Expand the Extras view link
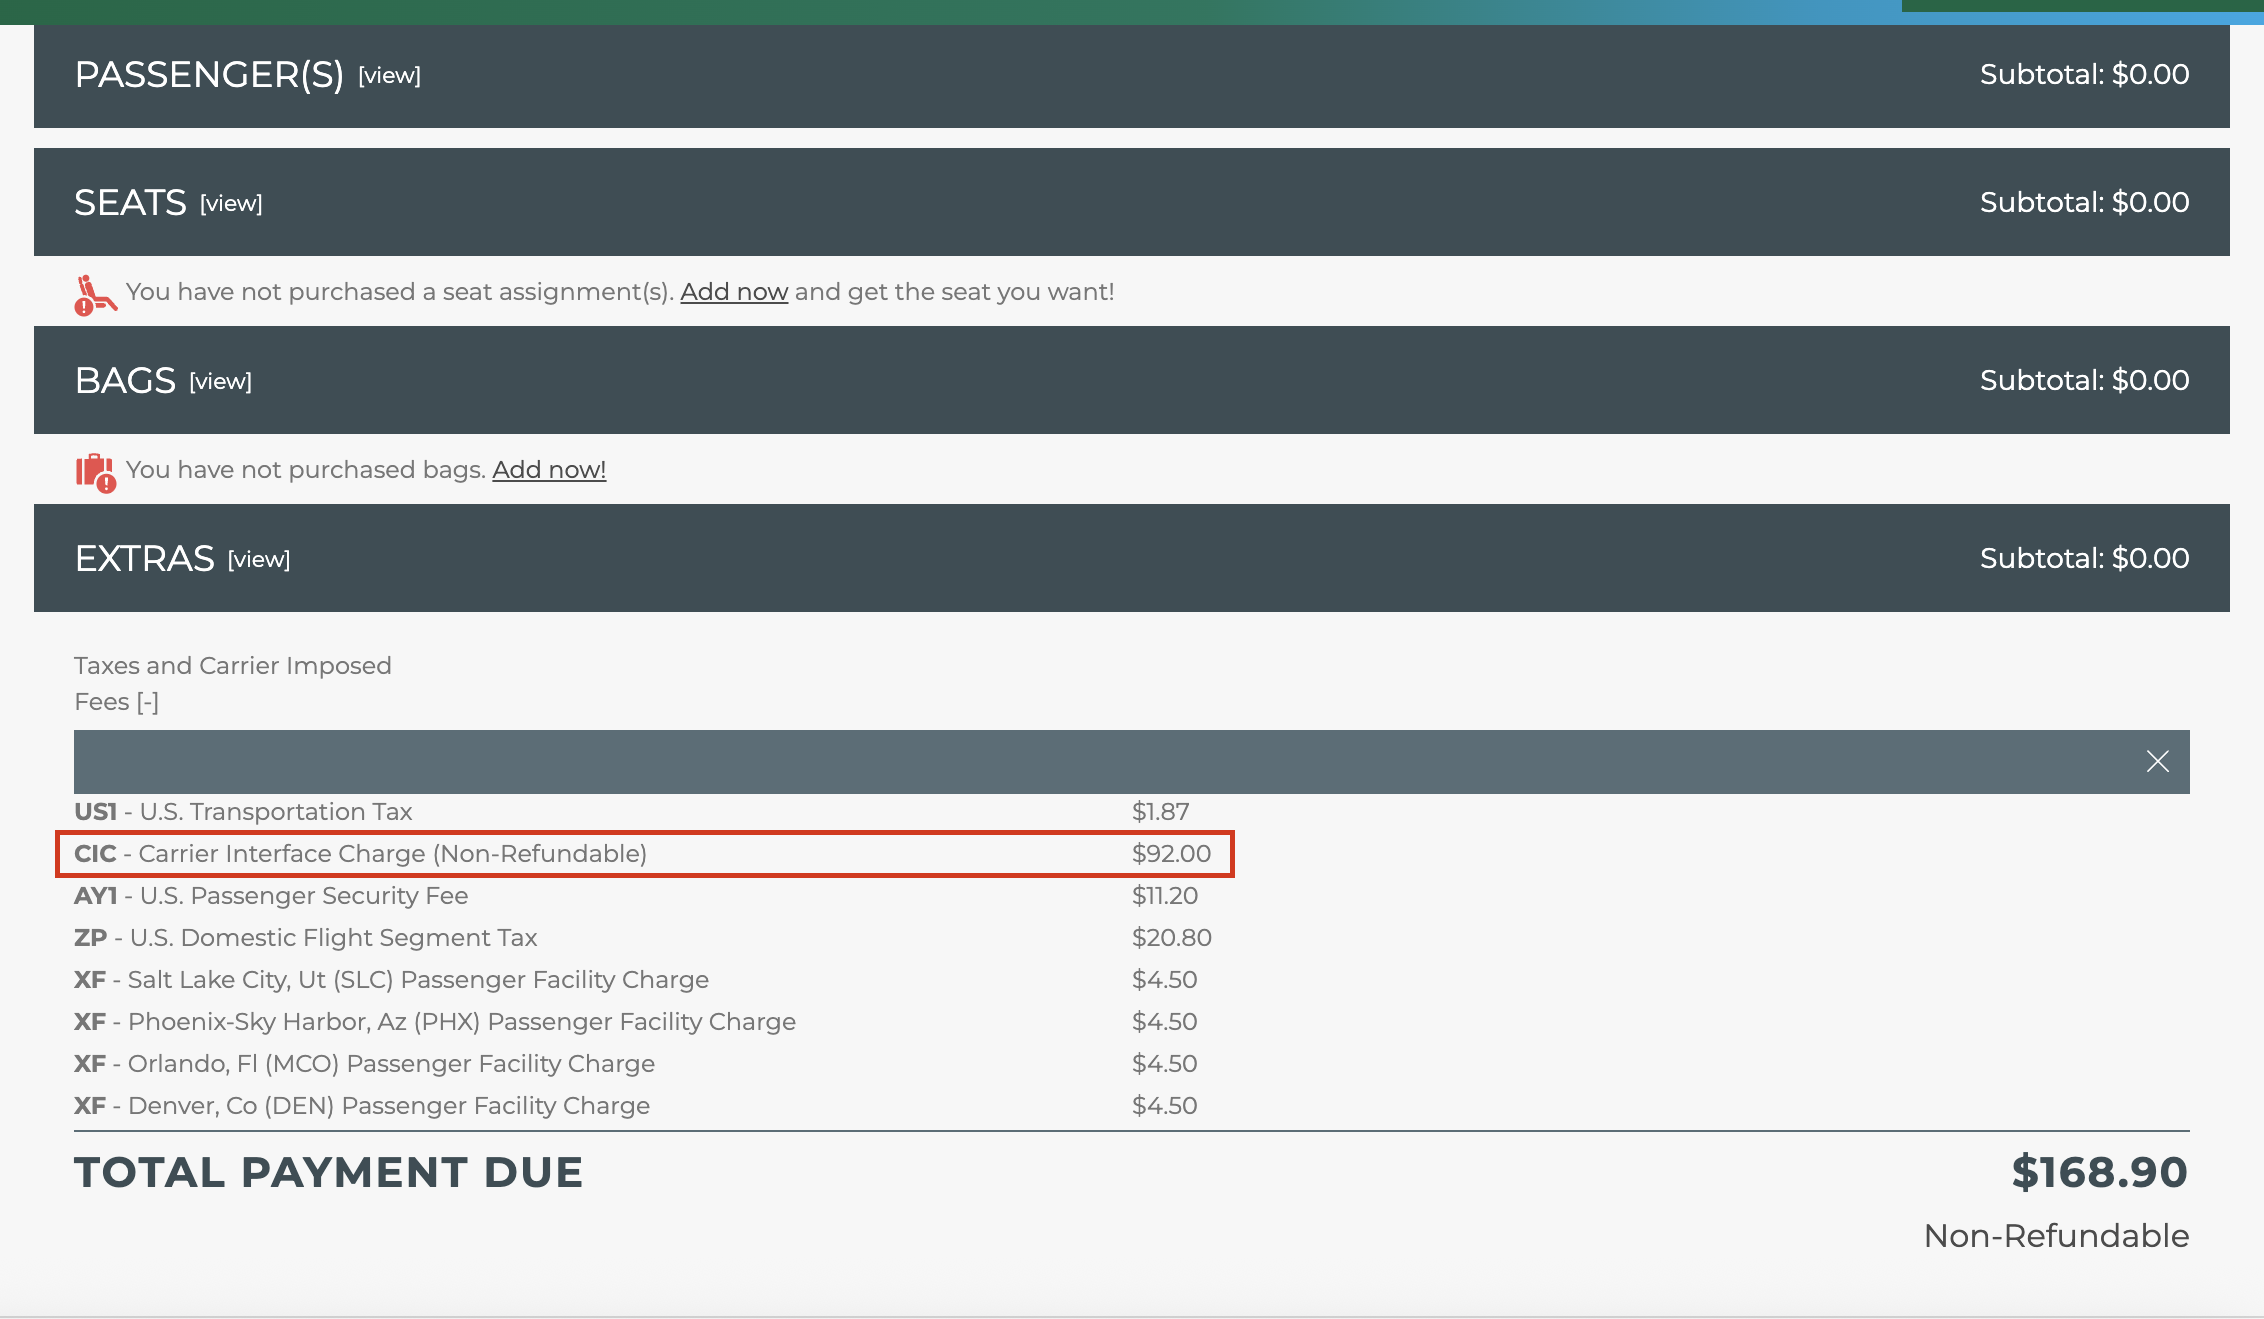Screen dimensions: 2264x1319 [x=259, y=560]
